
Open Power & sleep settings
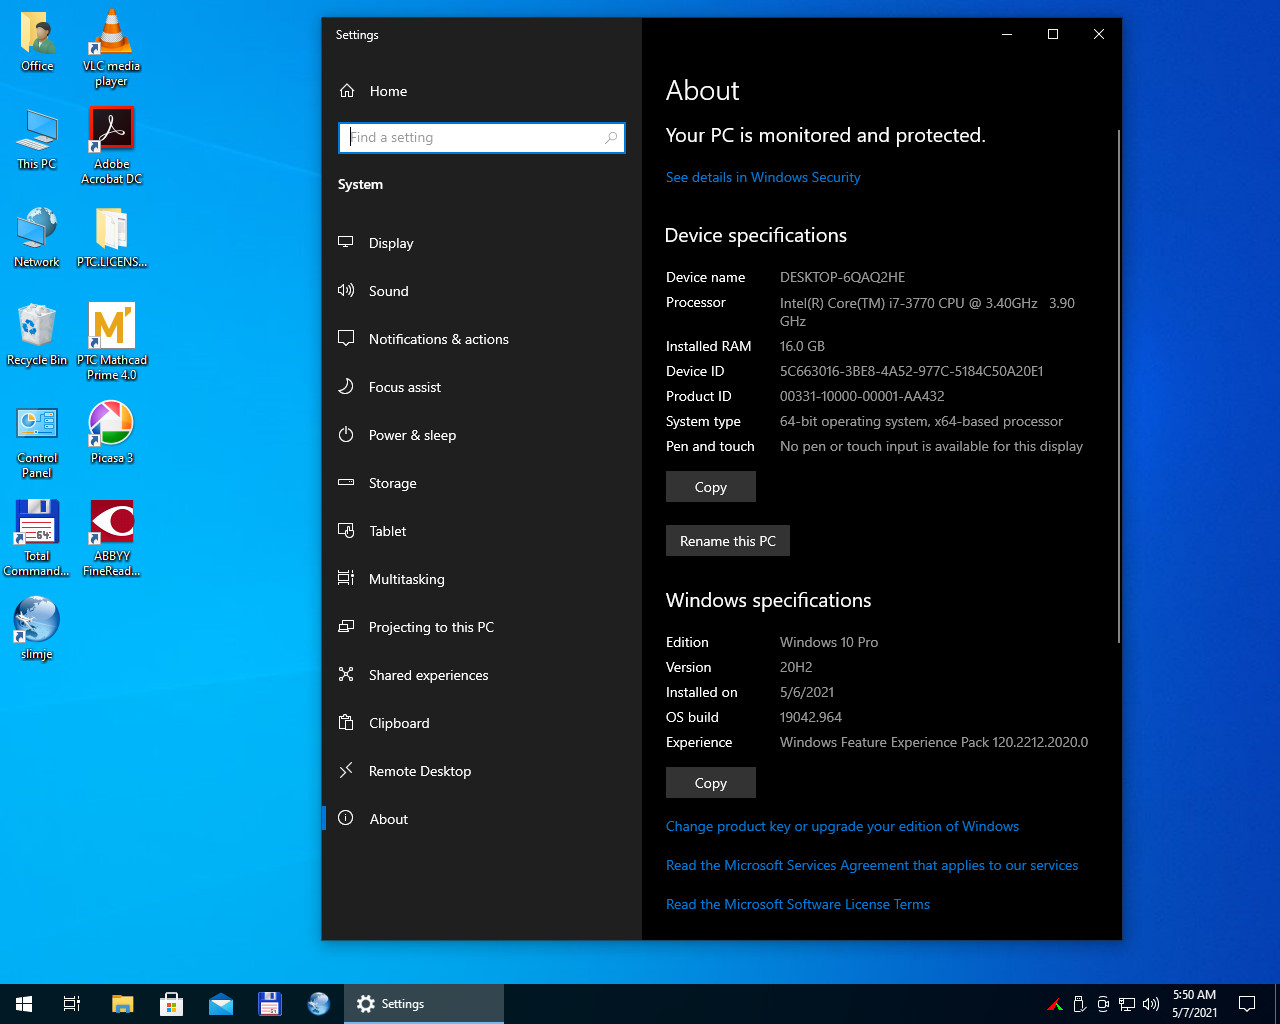pyautogui.click(x=412, y=435)
